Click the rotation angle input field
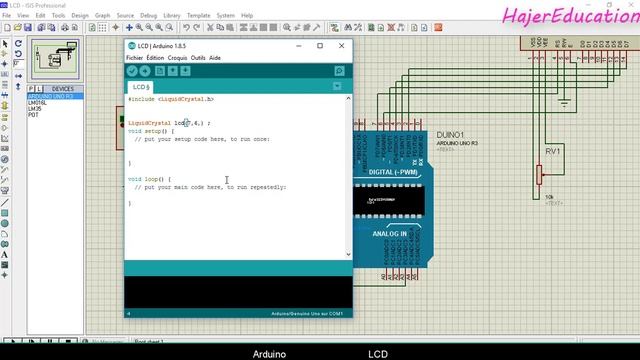Viewport: 640px width, 360px height. tap(19, 64)
